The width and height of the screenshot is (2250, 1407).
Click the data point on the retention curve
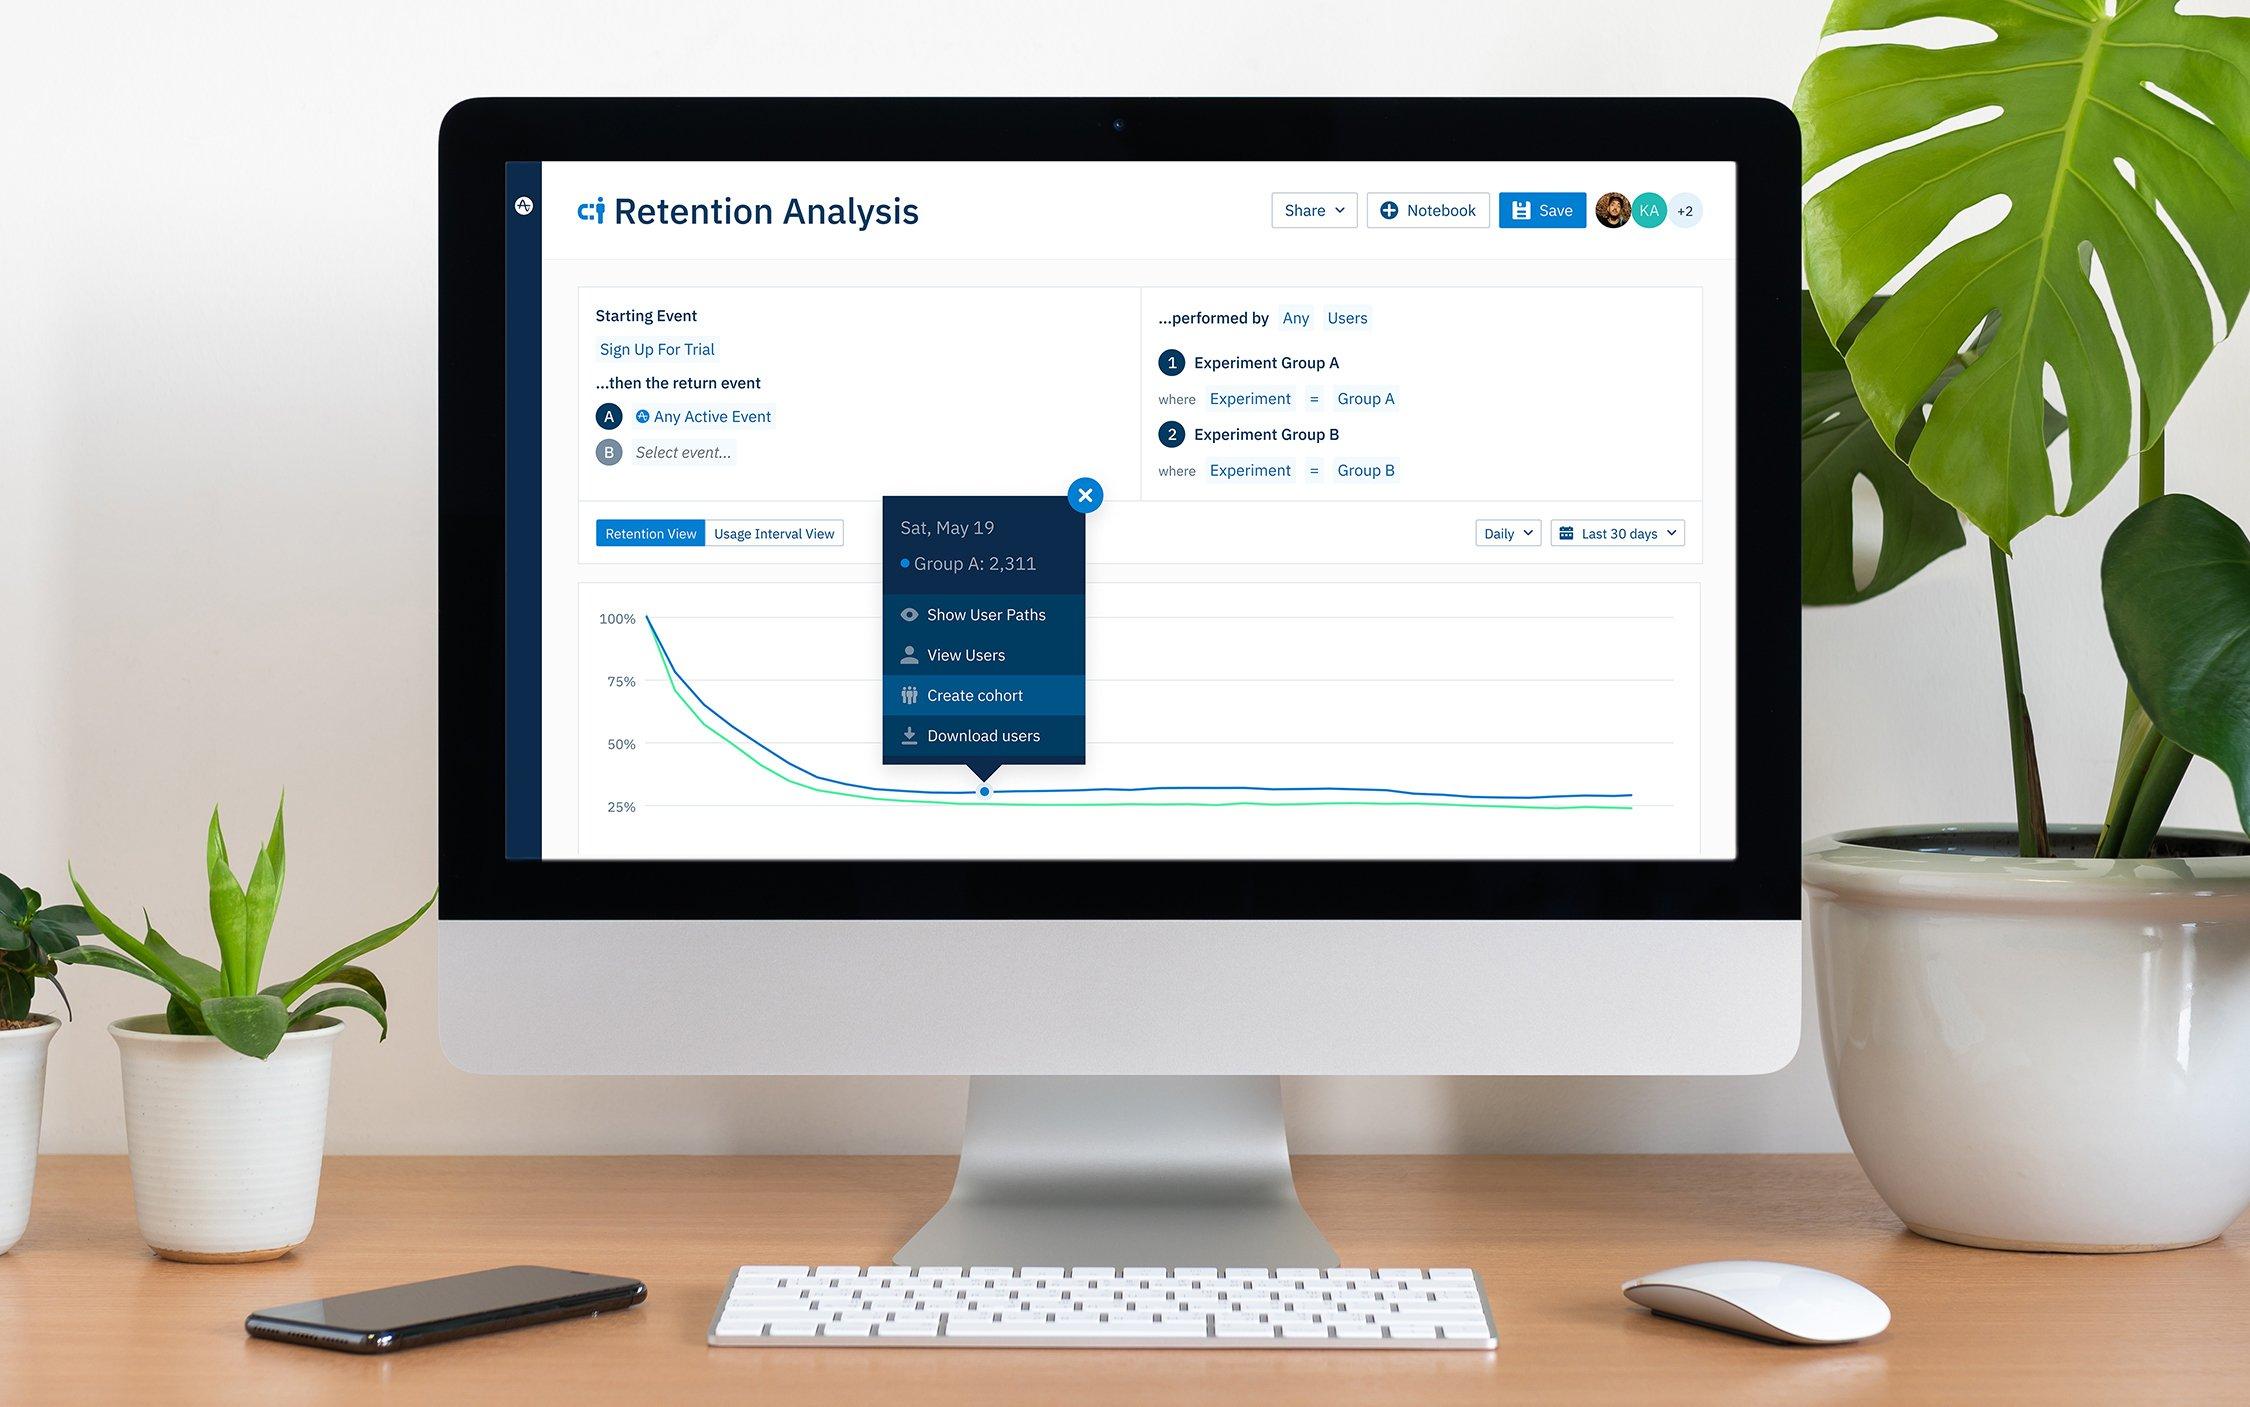(984, 789)
